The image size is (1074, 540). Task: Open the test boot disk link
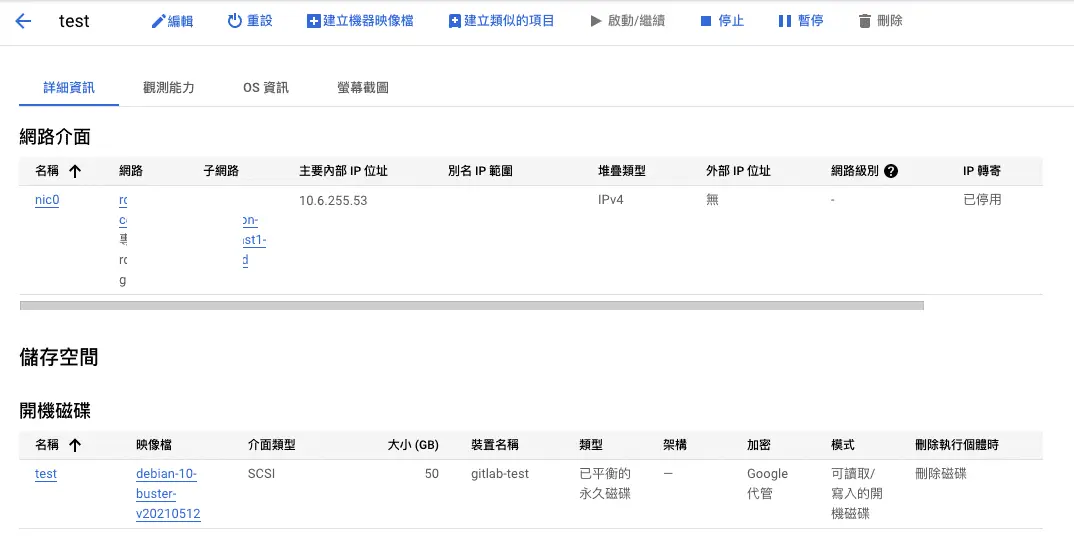click(x=46, y=474)
